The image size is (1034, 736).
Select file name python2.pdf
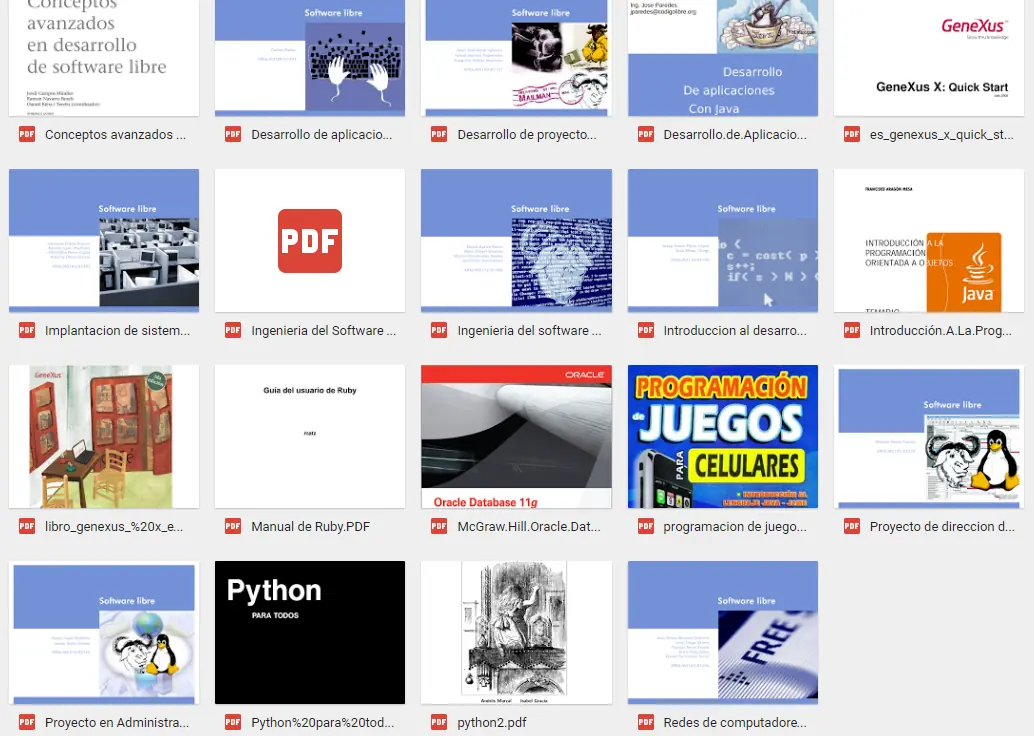click(492, 722)
